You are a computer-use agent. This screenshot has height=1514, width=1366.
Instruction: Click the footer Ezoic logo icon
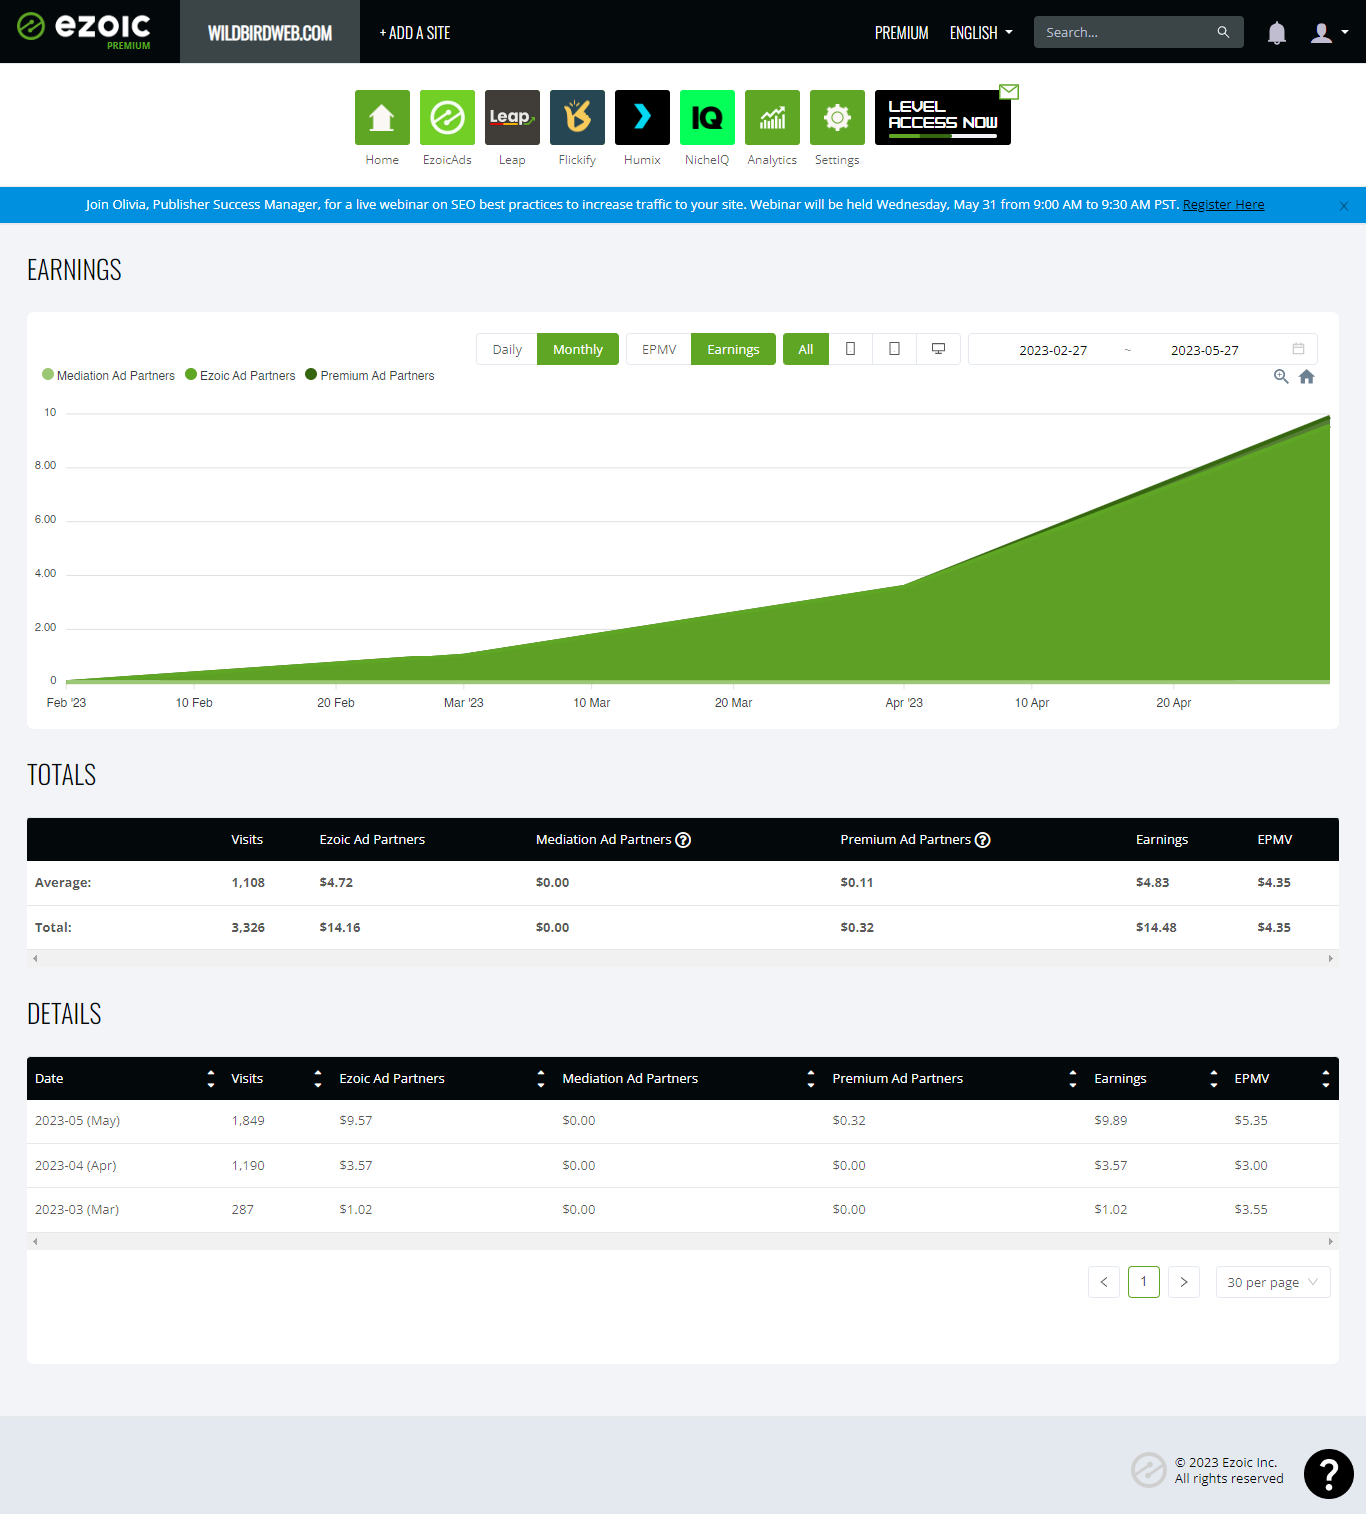click(1149, 1470)
